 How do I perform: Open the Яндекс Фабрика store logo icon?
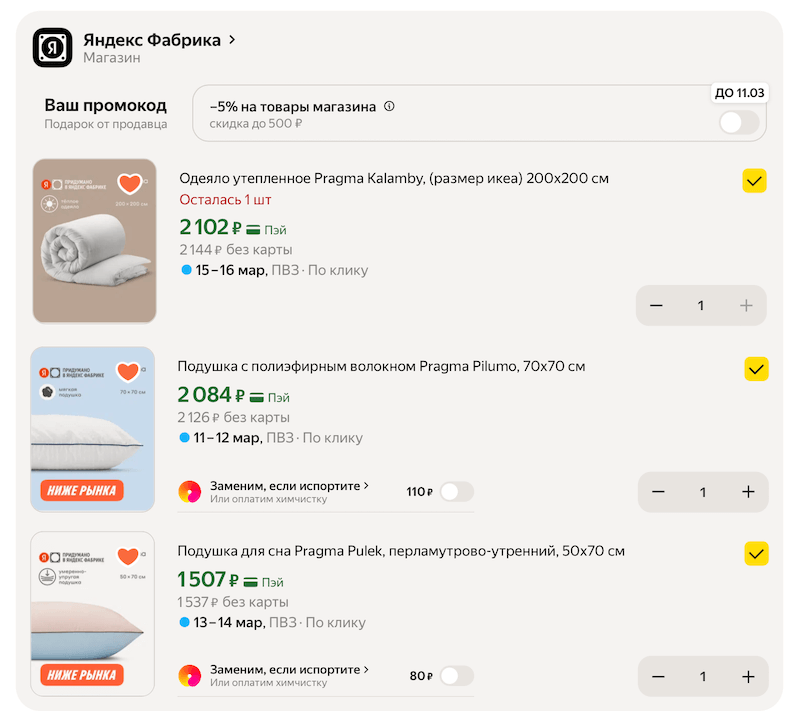coord(53,47)
